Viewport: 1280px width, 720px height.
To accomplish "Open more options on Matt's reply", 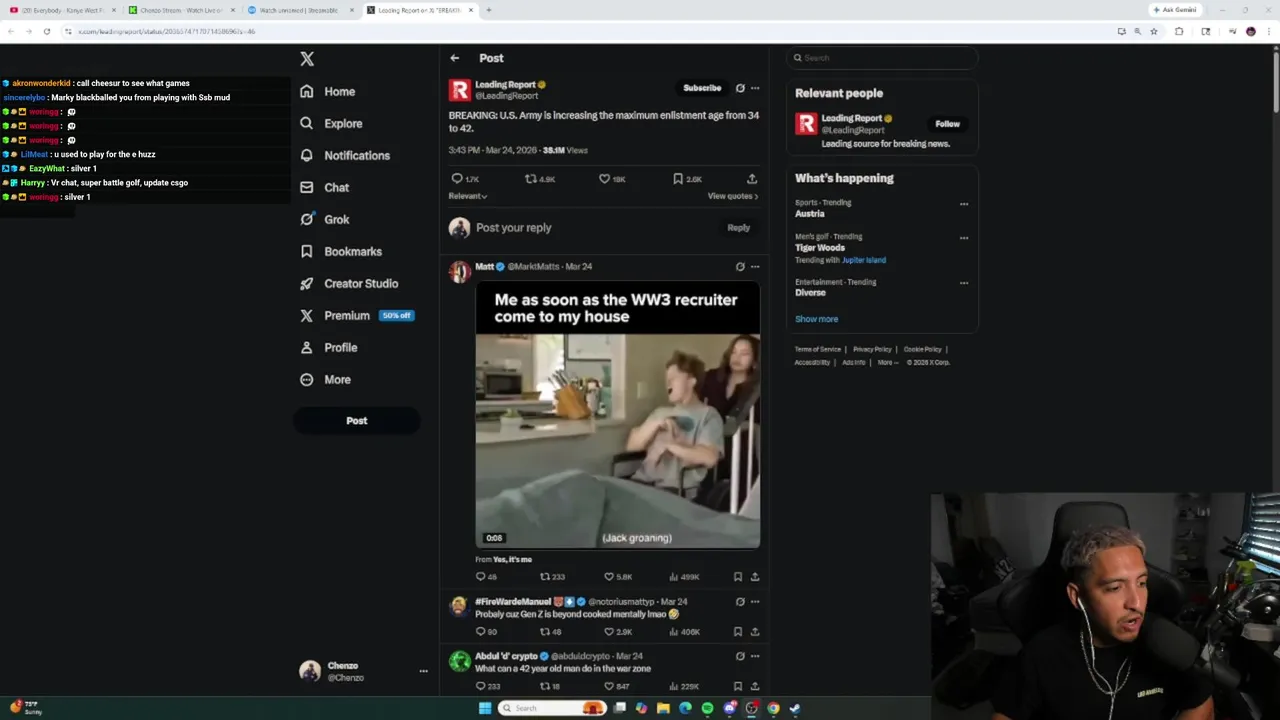I will pyautogui.click(x=755, y=267).
